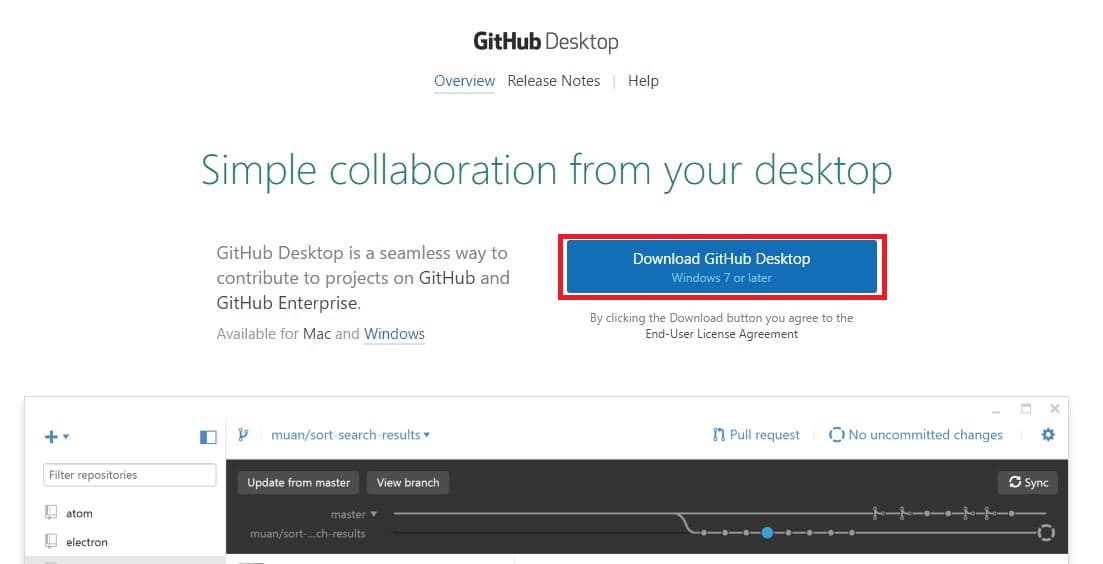Maximize the GitHub Desktop app window
Image resolution: width=1103 pixels, height=564 pixels.
tap(1026, 409)
